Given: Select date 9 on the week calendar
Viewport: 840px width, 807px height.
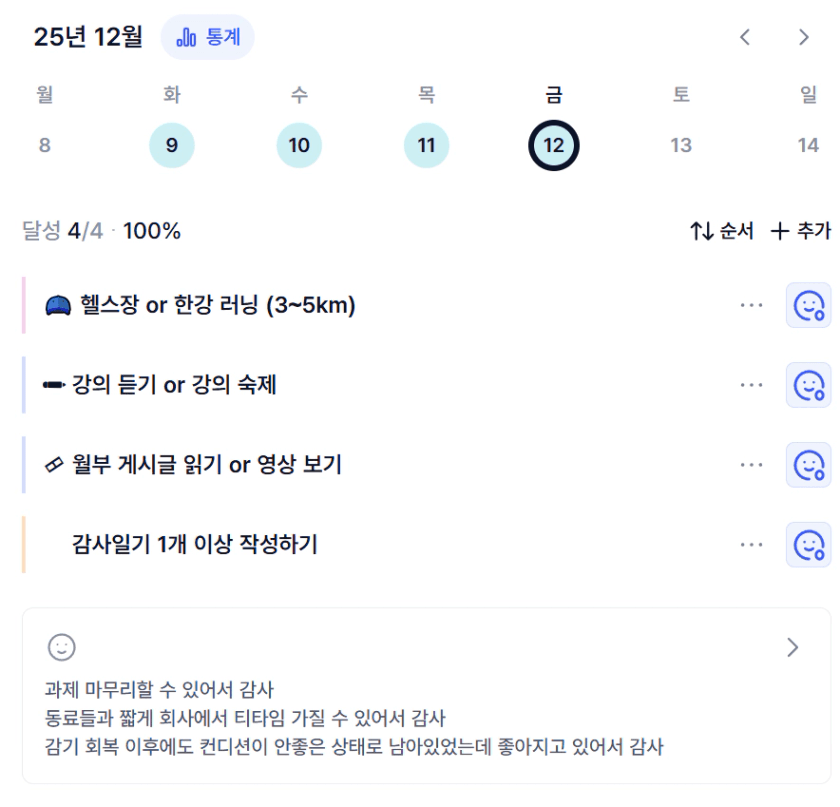Looking at the screenshot, I should (x=172, y=146).
